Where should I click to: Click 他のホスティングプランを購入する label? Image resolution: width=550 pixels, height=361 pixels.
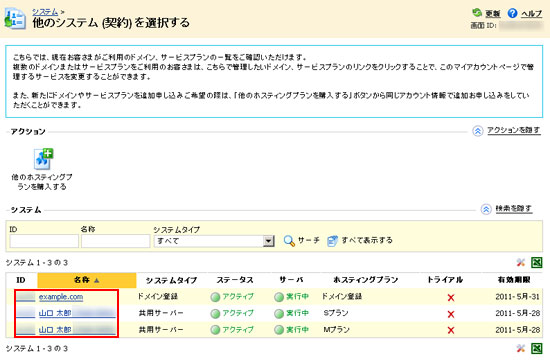click(x=42, y=182)
